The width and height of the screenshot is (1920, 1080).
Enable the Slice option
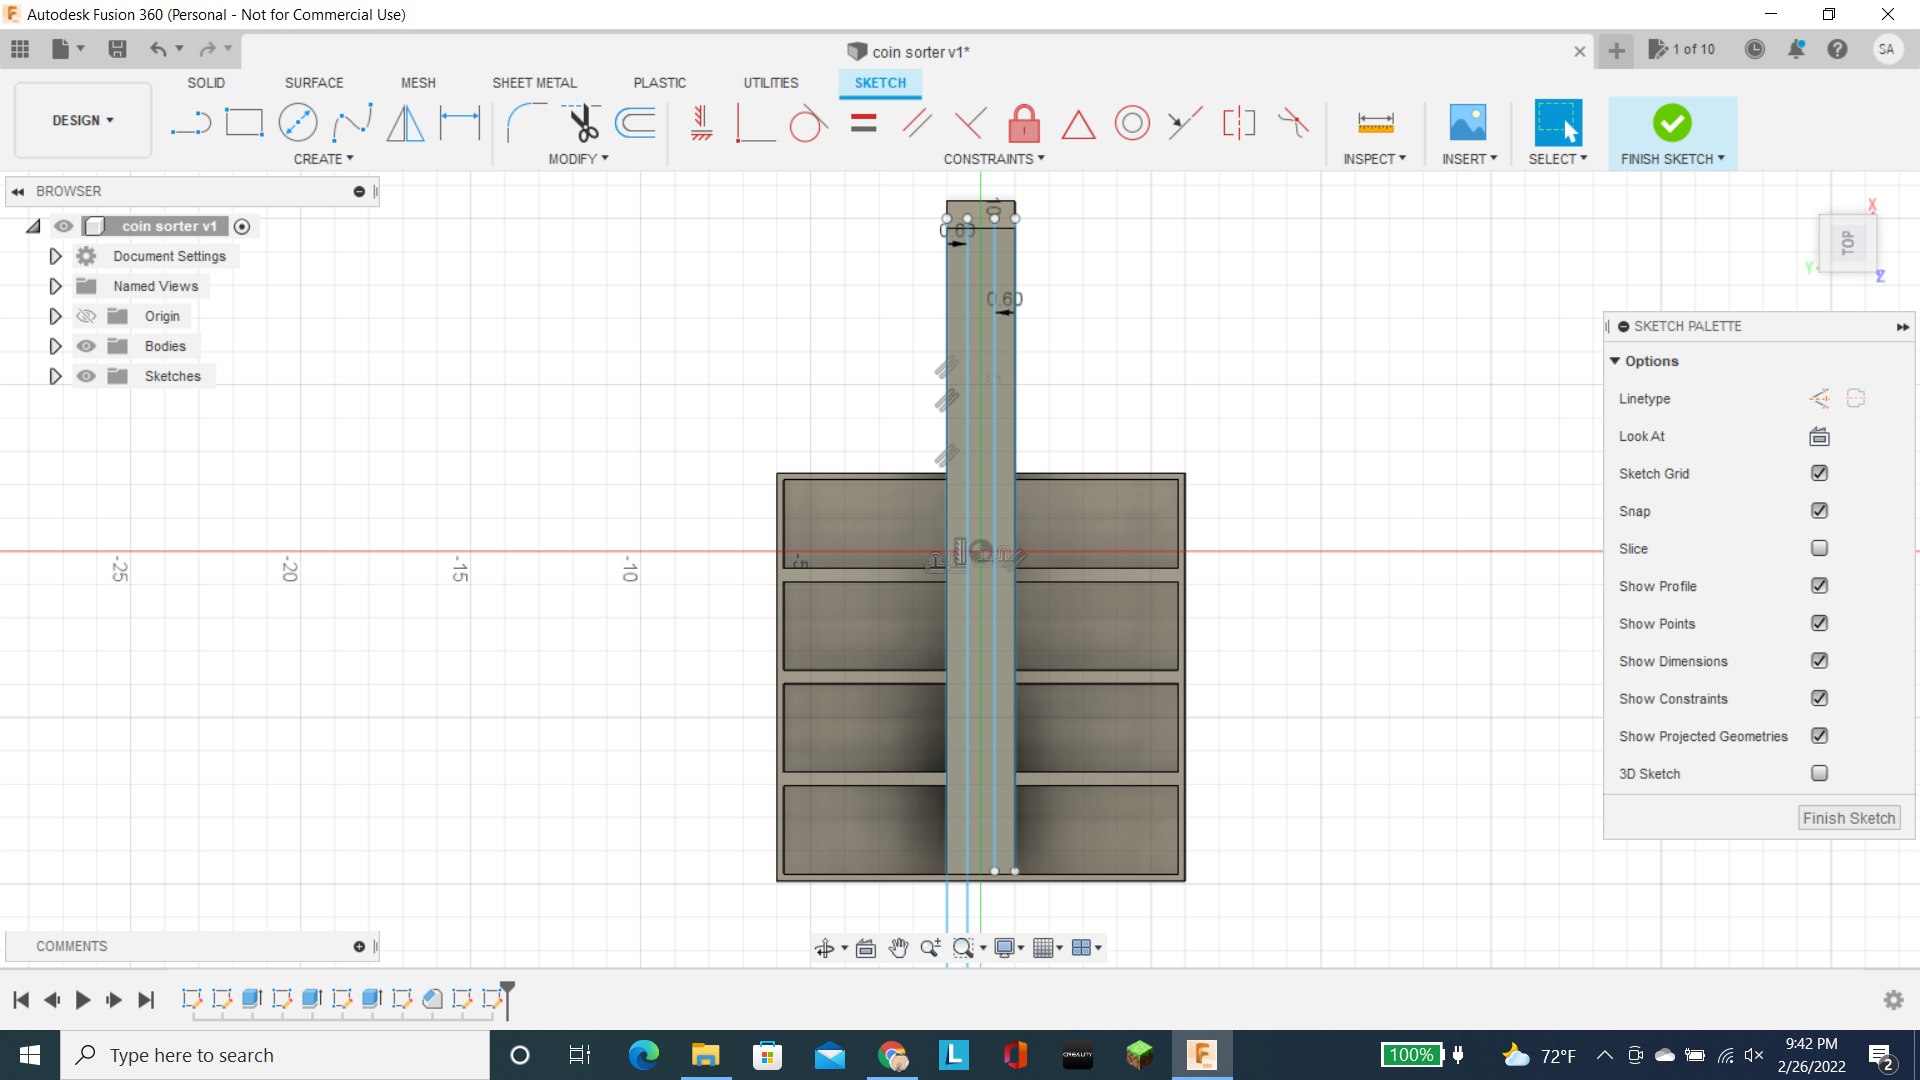click(x=1818, y=548)
